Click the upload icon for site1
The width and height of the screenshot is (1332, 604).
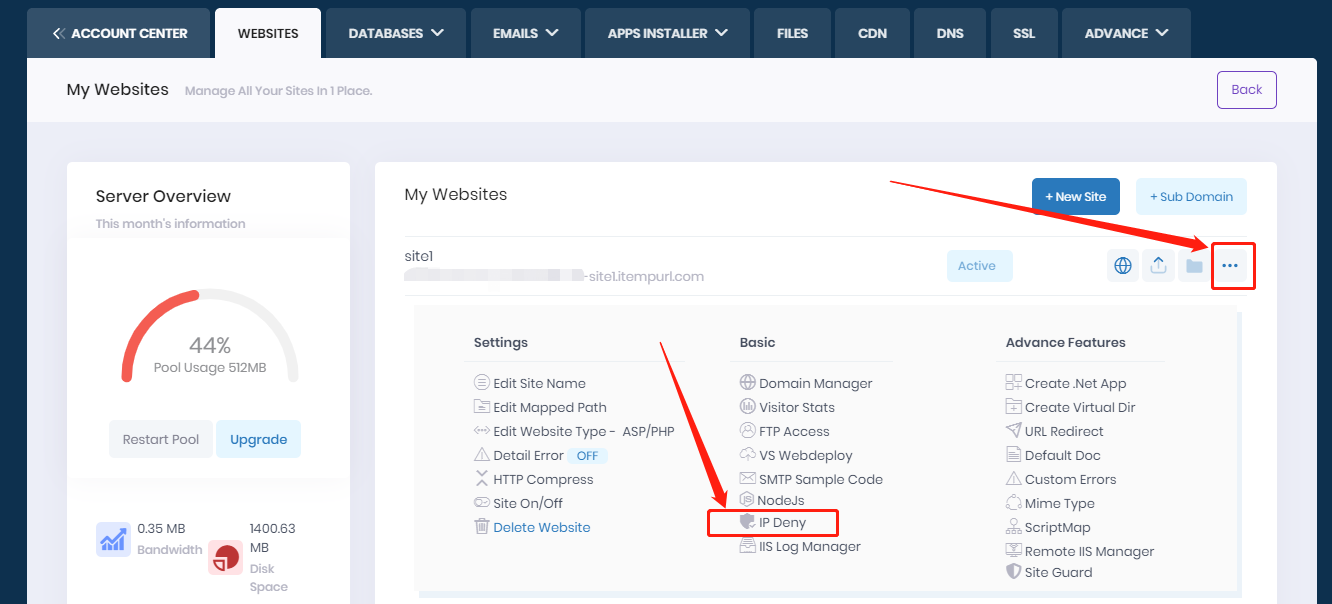[1158, 266]
